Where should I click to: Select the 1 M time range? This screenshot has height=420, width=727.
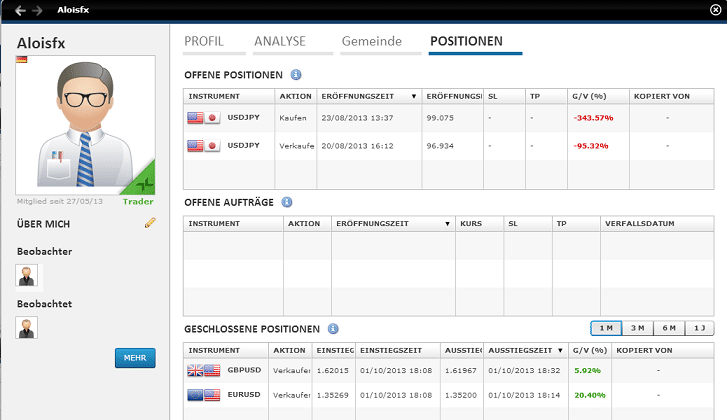tap(605, 328)
